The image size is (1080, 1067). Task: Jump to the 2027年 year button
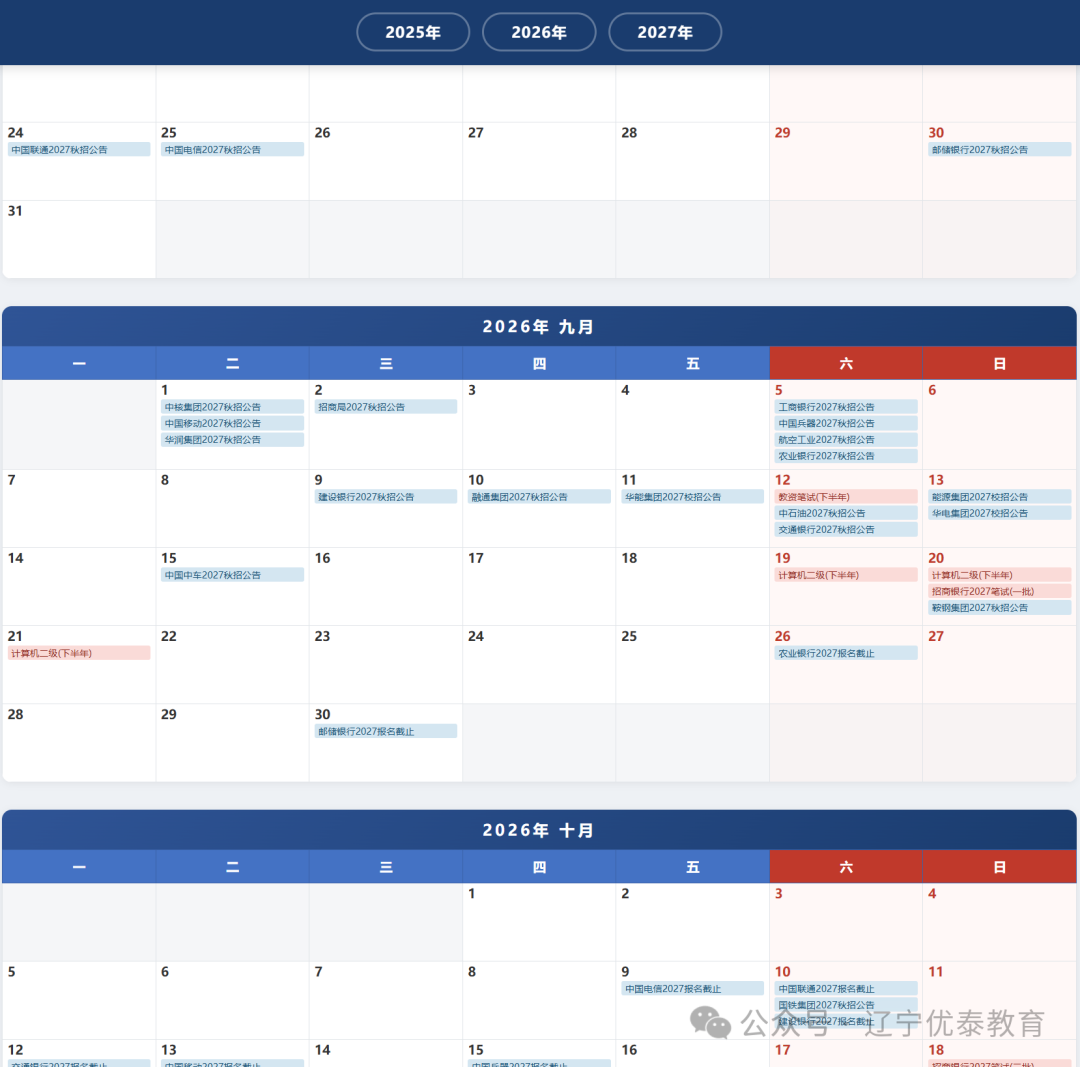pyautogui.click(x=665, y=32)
